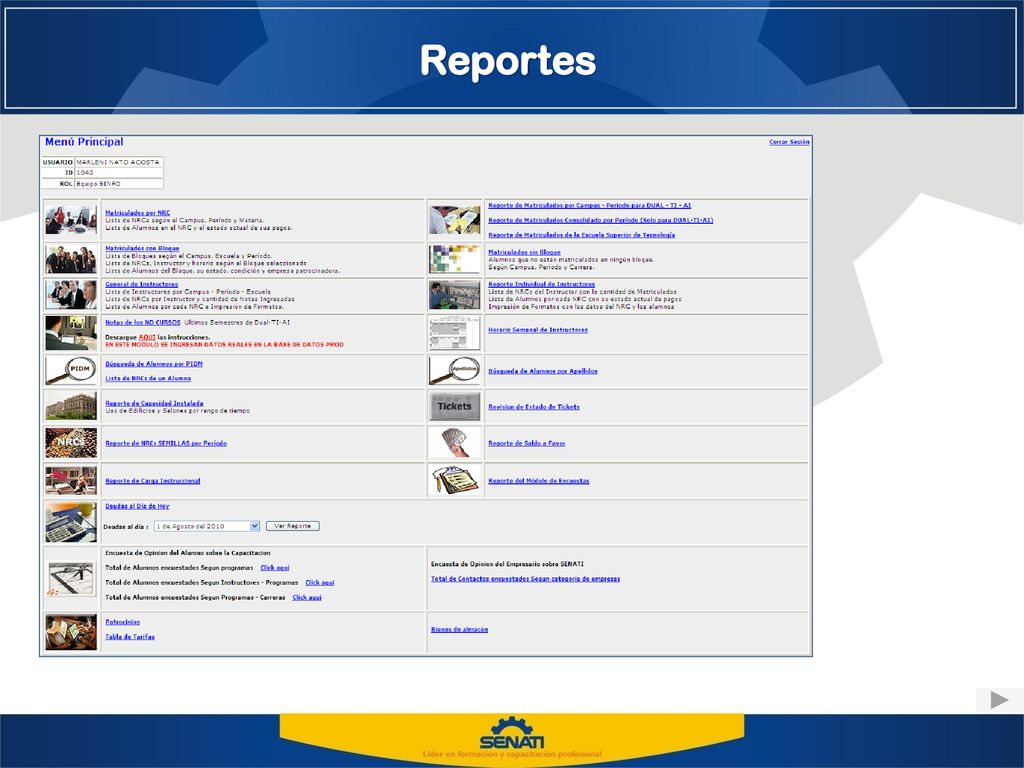Screen dimensions: 1024x768
Task: Open Reporte de Carga Instruccional link
Action: tap(153, 481)
